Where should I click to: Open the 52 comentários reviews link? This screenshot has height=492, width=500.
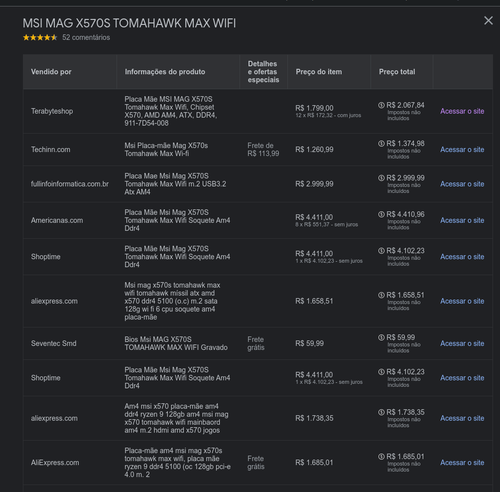pos(86,37)
